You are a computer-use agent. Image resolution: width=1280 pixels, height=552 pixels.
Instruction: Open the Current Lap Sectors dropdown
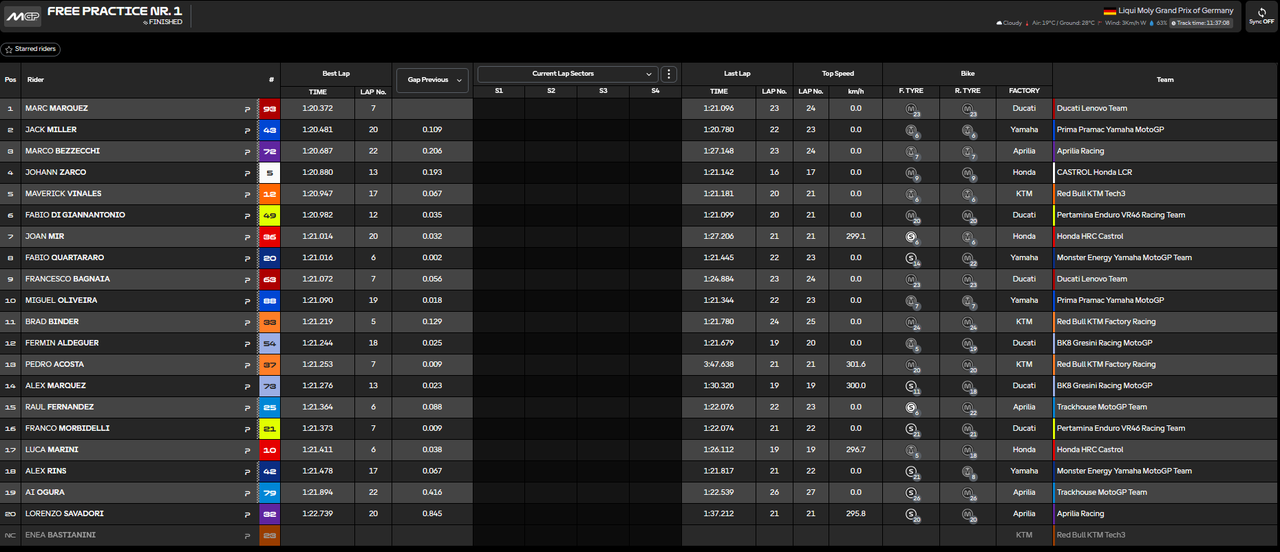pyautogui.click(x=568, y=74)
